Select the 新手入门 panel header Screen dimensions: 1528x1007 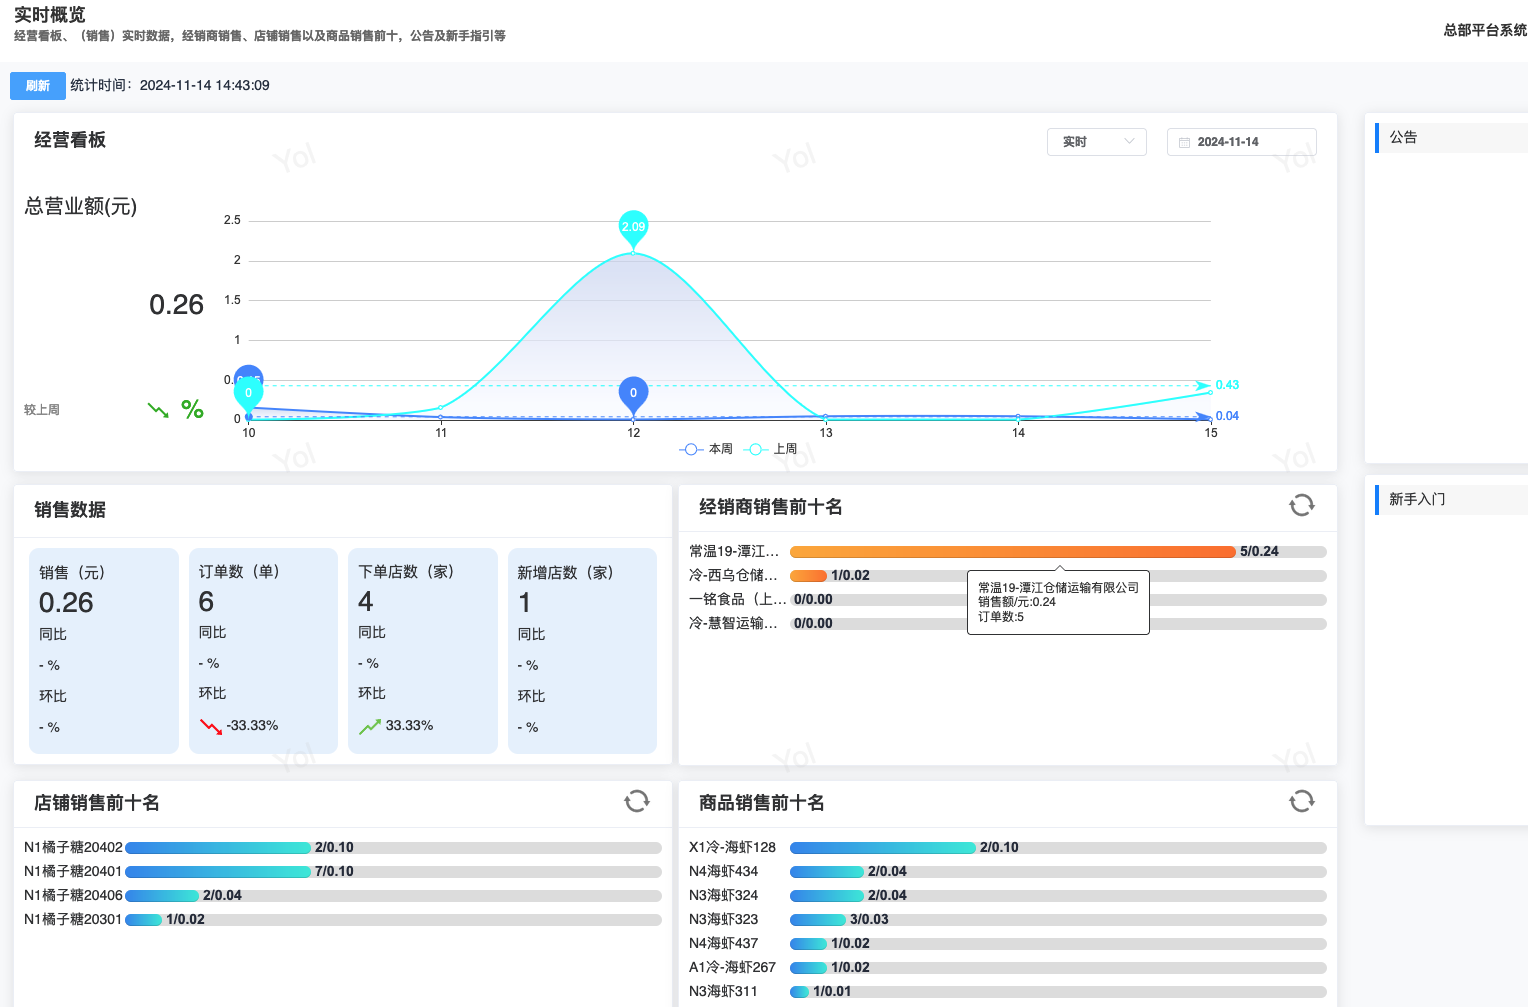coord(1417,500)
